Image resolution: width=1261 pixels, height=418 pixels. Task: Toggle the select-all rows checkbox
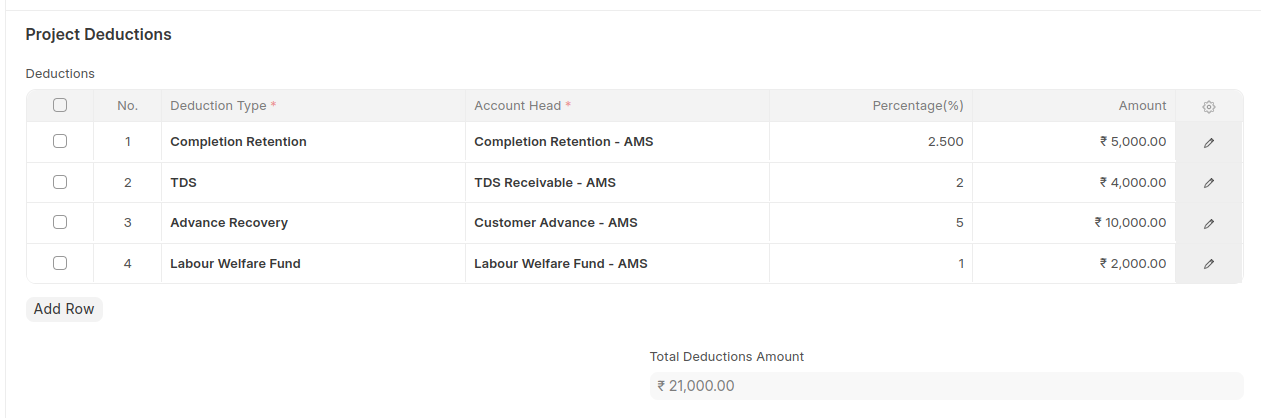(60, 105)
